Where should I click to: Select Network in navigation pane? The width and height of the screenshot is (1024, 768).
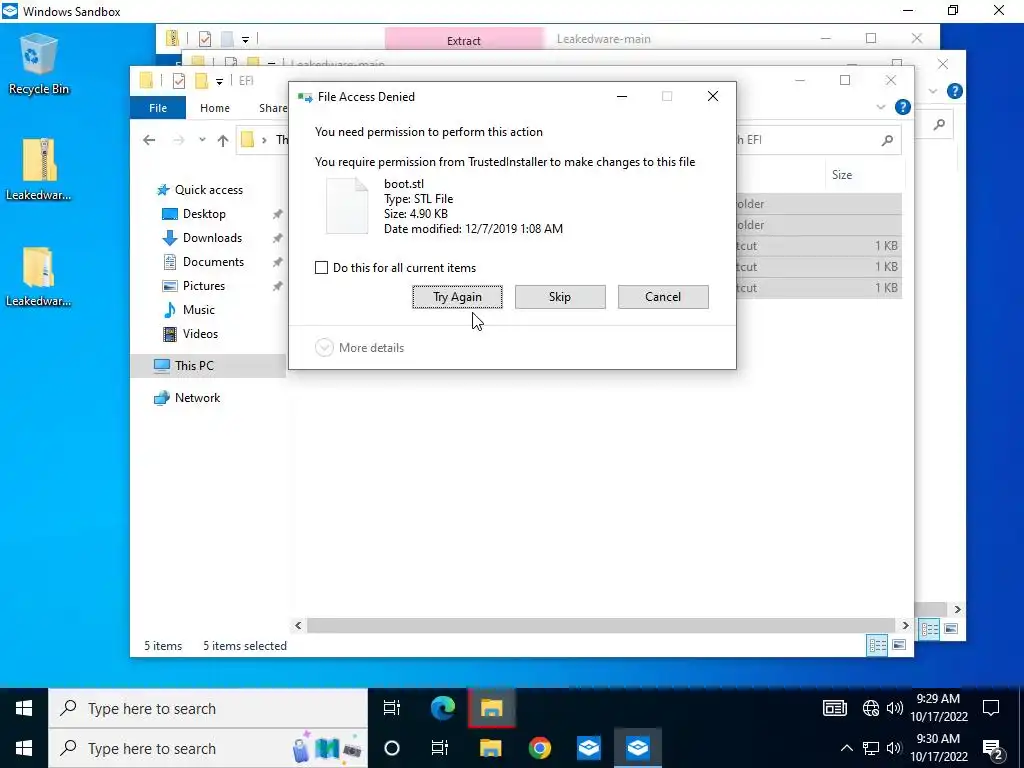click(197, 398)
